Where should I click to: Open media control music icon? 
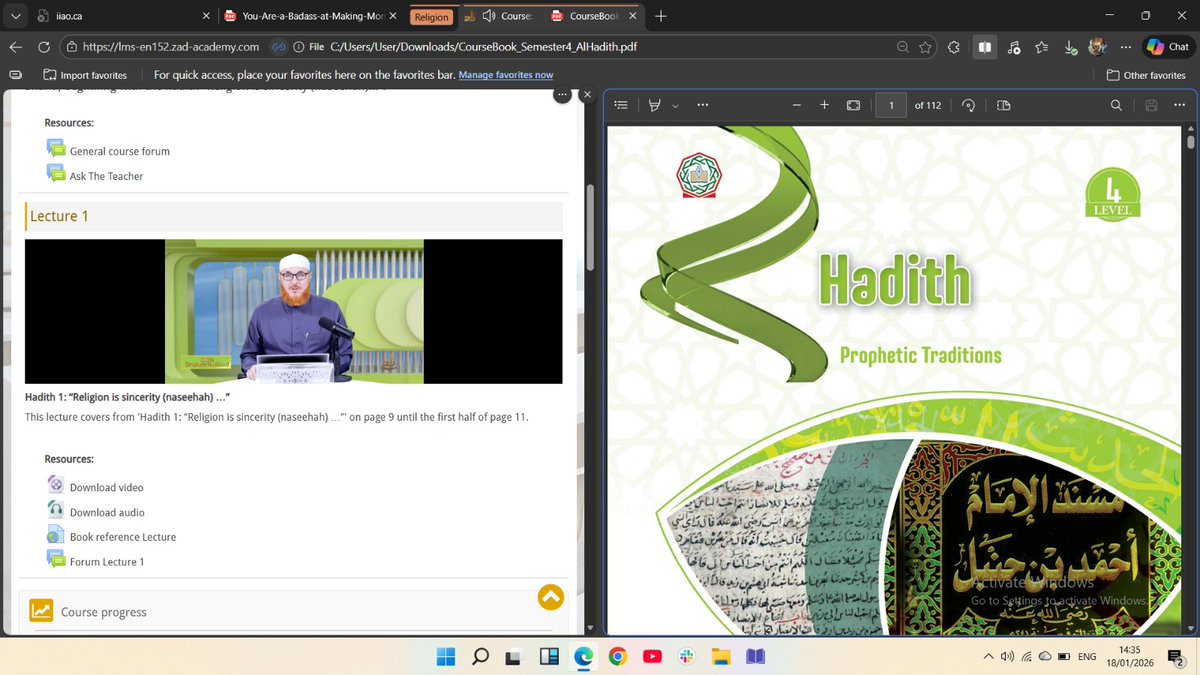point(1014,47)
